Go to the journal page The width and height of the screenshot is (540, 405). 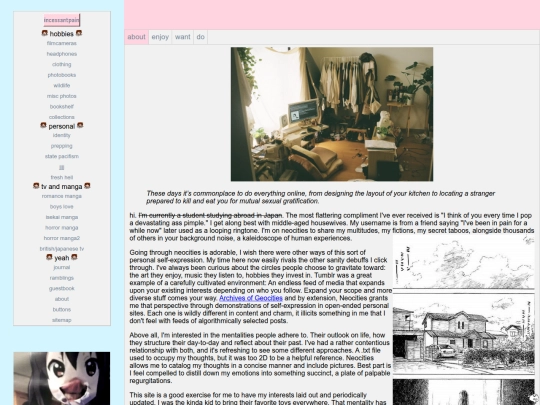[x=62, y=267]
